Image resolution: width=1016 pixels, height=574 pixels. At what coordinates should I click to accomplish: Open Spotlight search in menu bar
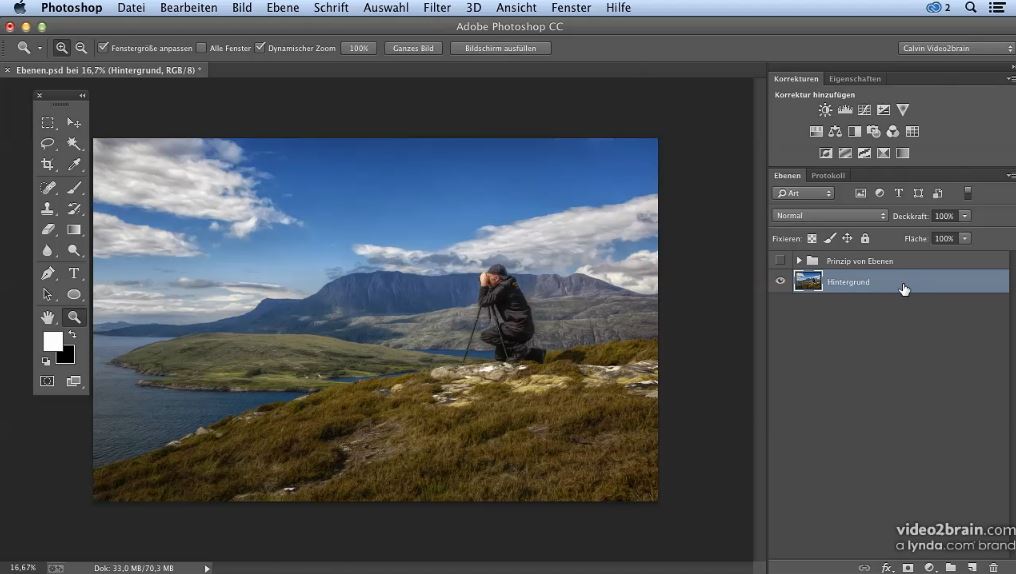(971, 8)
